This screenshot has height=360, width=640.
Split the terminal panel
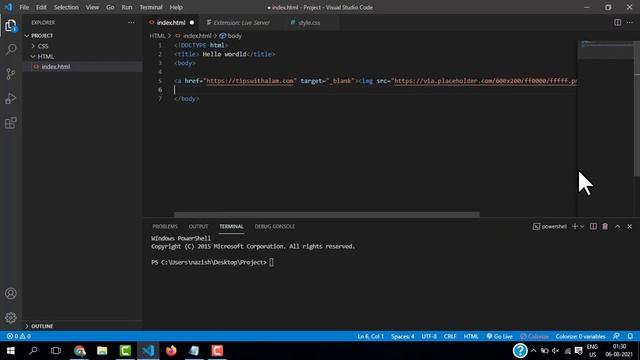pos(593,226)
